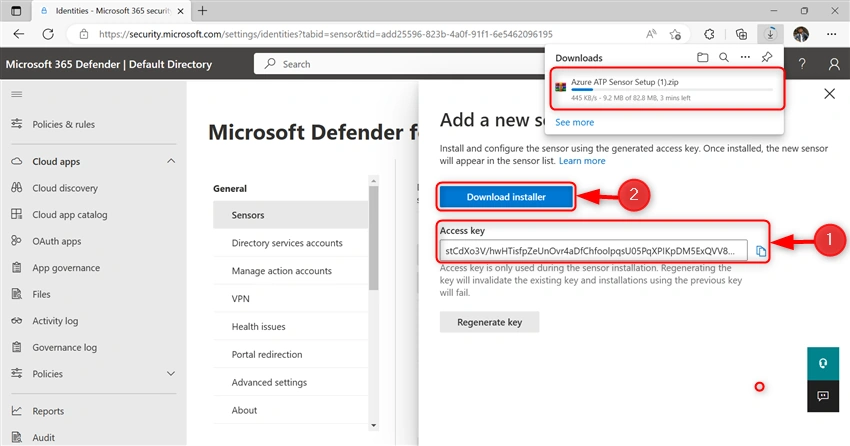The height and width of the screenshot is (446, 850).
Task: Copy the access key with copy icon
Action: coord(761,251)
